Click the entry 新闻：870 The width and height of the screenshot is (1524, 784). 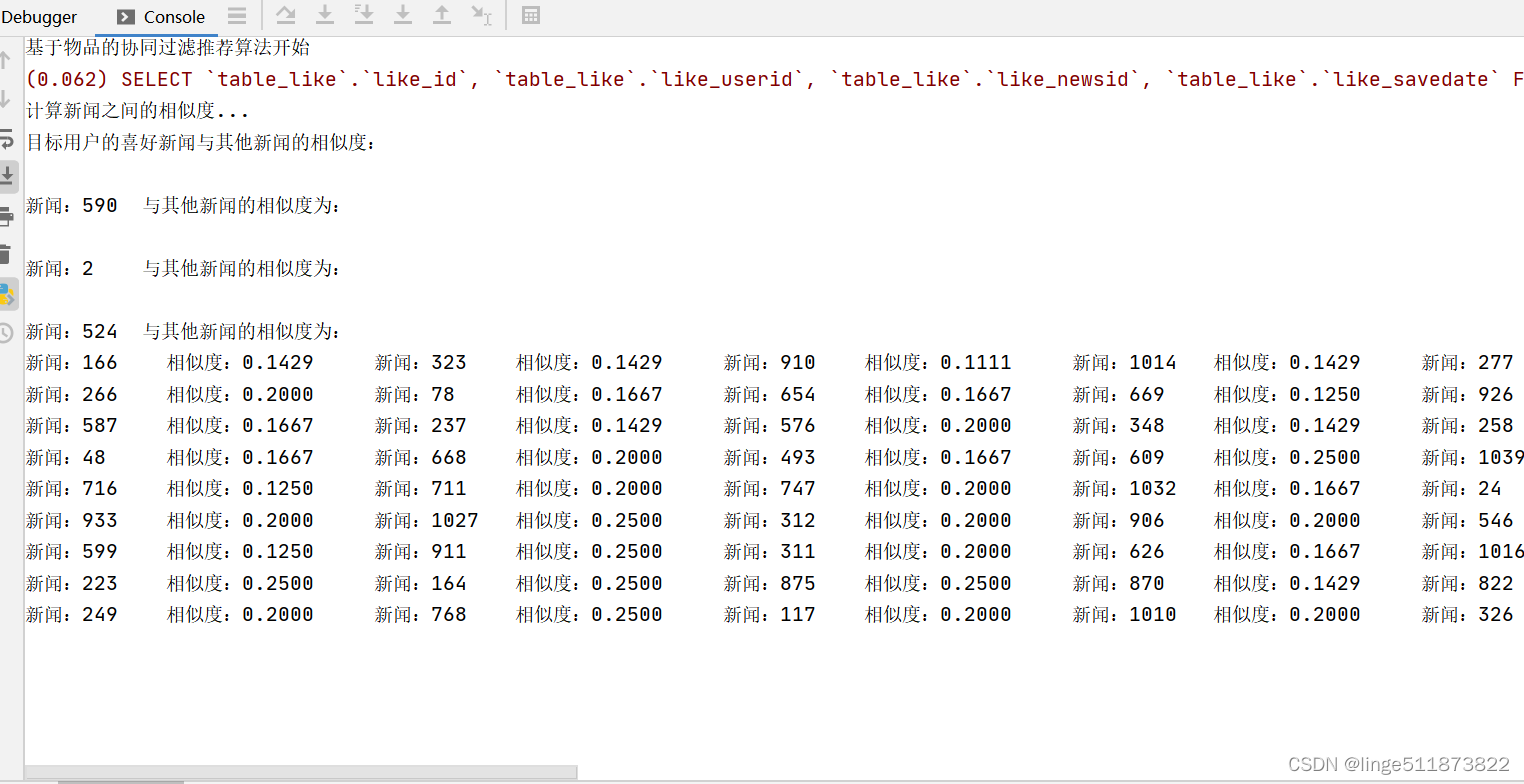[x=1119, y=583]
